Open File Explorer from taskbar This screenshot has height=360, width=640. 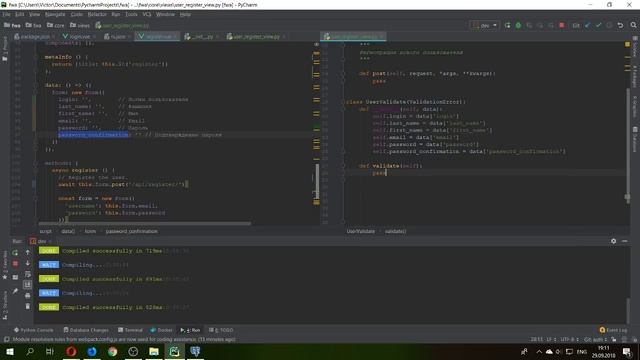click(154, 351)
